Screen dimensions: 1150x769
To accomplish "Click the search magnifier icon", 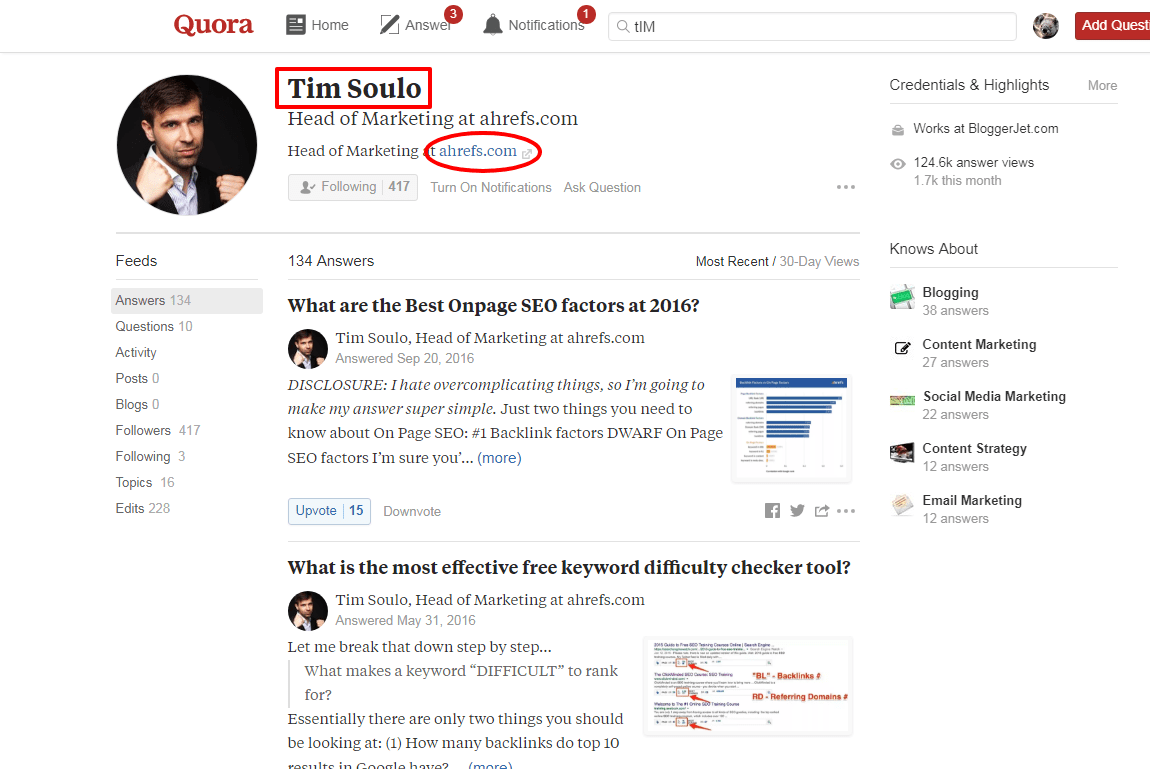I will 623,26.
